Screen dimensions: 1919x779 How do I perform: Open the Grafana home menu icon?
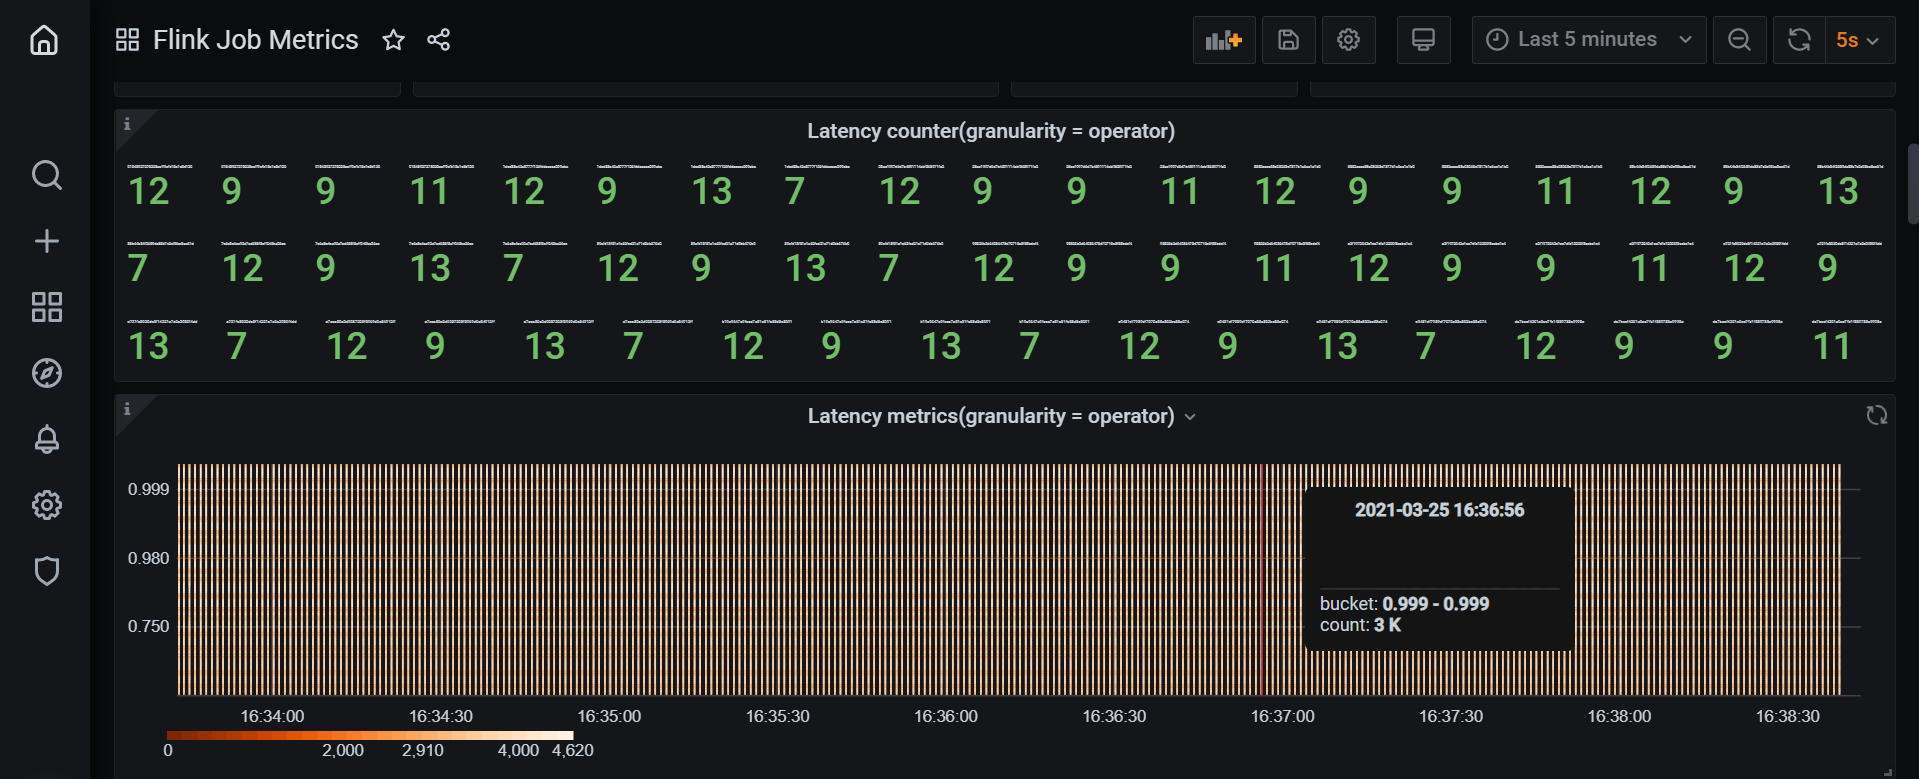click(x=44, y=40)
